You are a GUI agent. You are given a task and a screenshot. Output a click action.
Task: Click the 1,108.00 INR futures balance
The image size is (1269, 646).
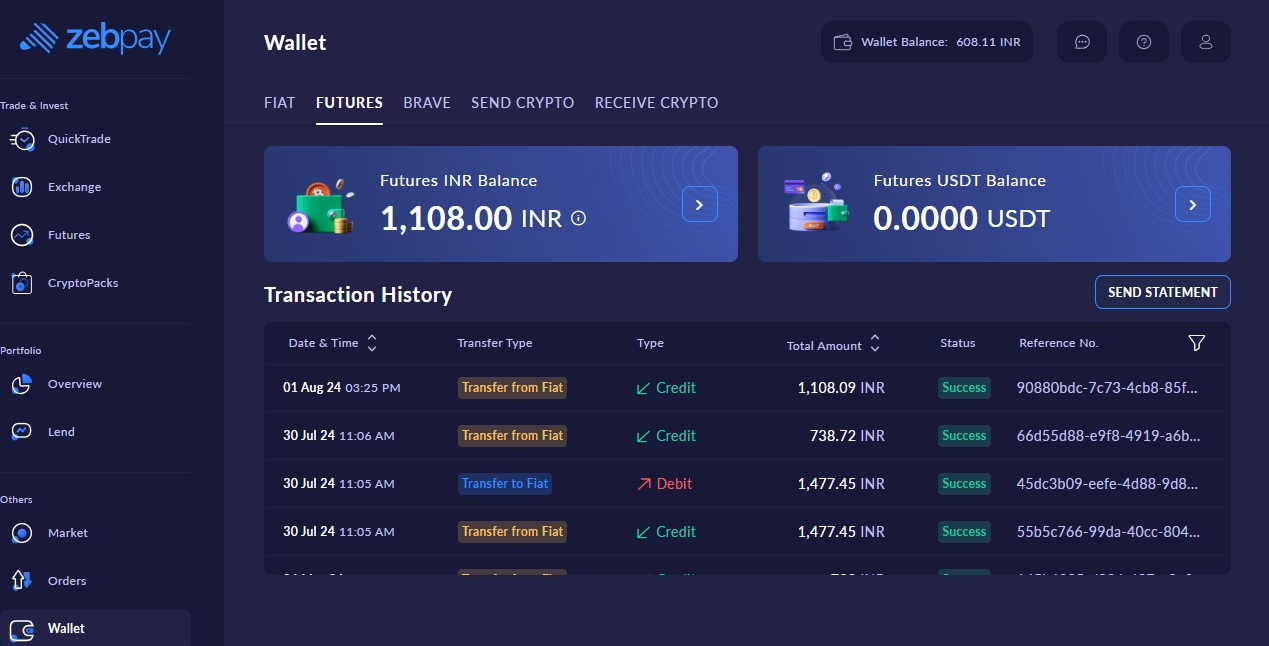click(471, 218)
